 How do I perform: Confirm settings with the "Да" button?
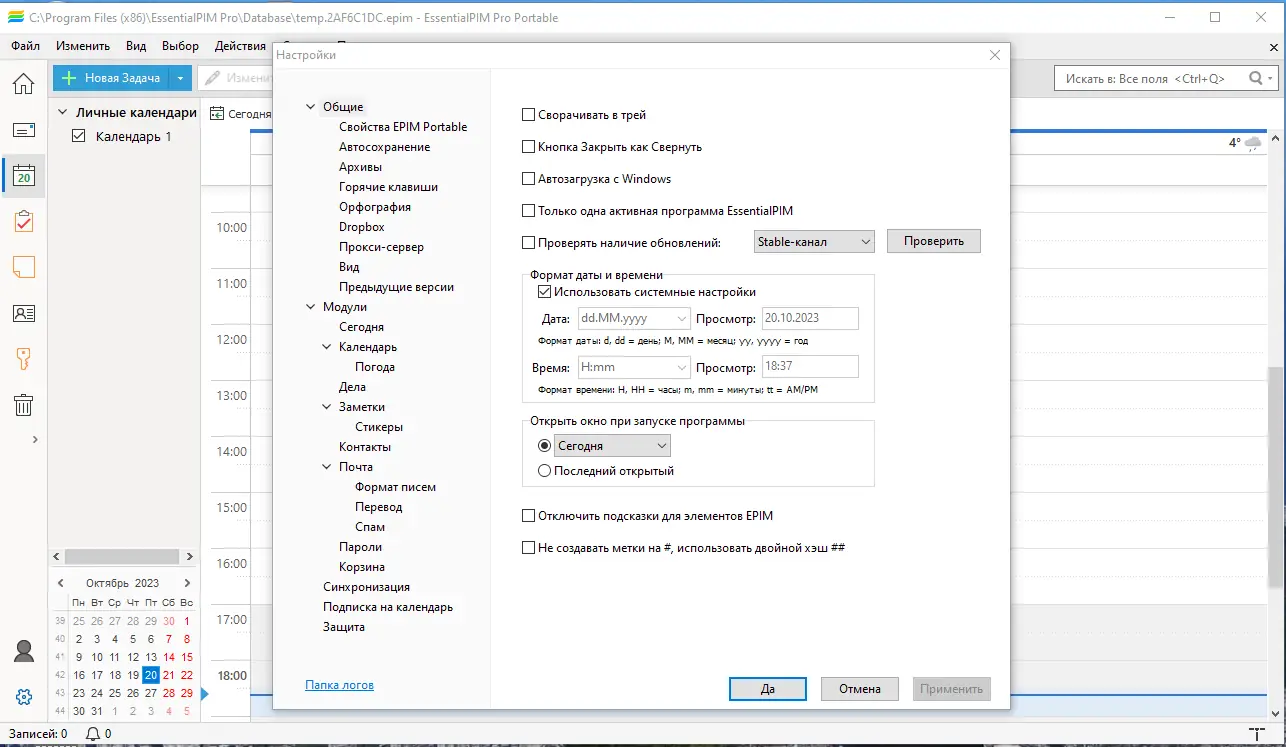tap(768, 689)
